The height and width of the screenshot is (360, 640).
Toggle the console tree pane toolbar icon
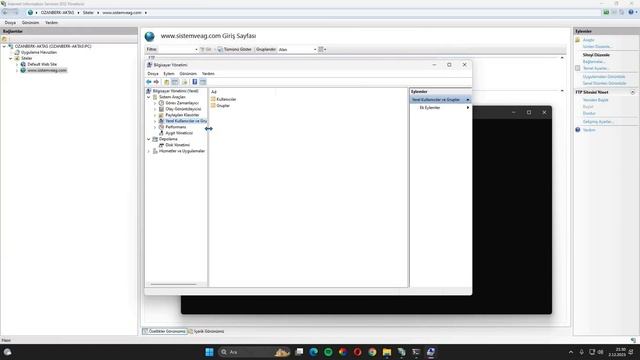[x=175, y=82]
